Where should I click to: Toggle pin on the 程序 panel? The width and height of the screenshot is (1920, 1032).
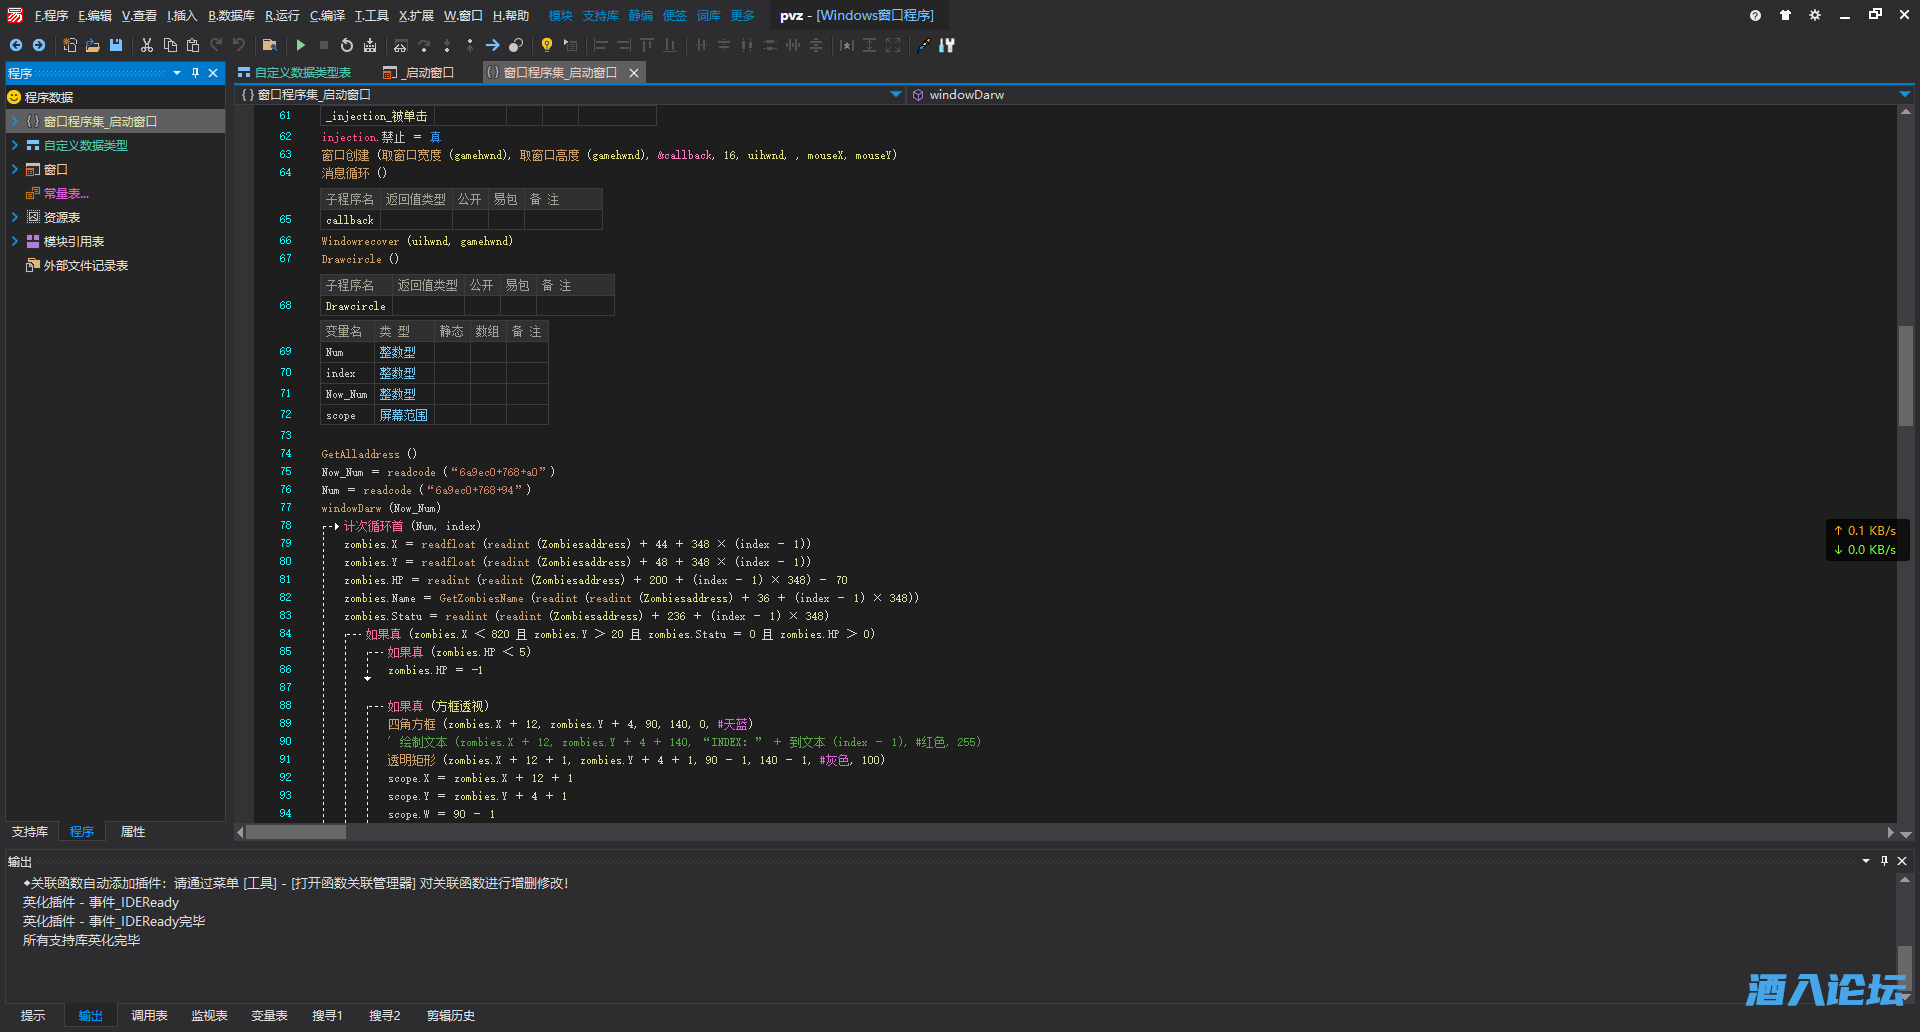click(195, 73)
